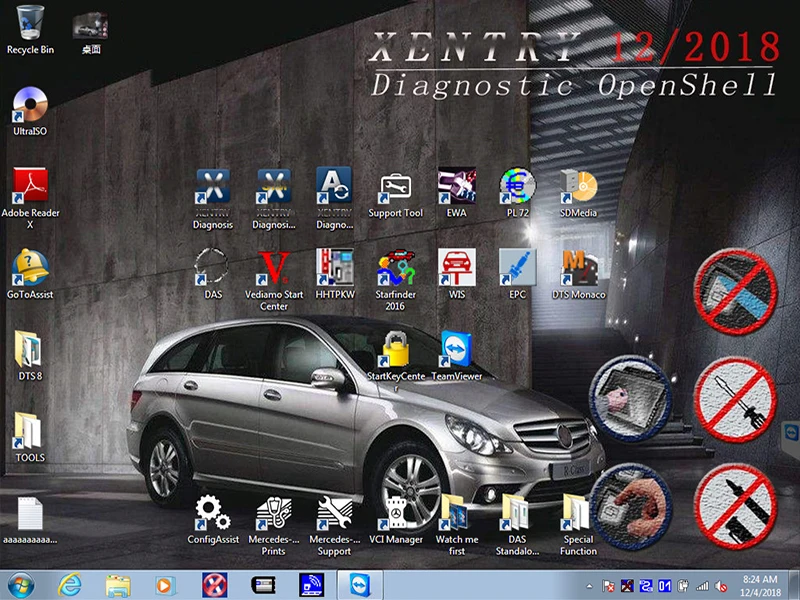The image size is (800, 600).
Task: Launch Internet Explorer from the taskbar
Action: (69, 585)
